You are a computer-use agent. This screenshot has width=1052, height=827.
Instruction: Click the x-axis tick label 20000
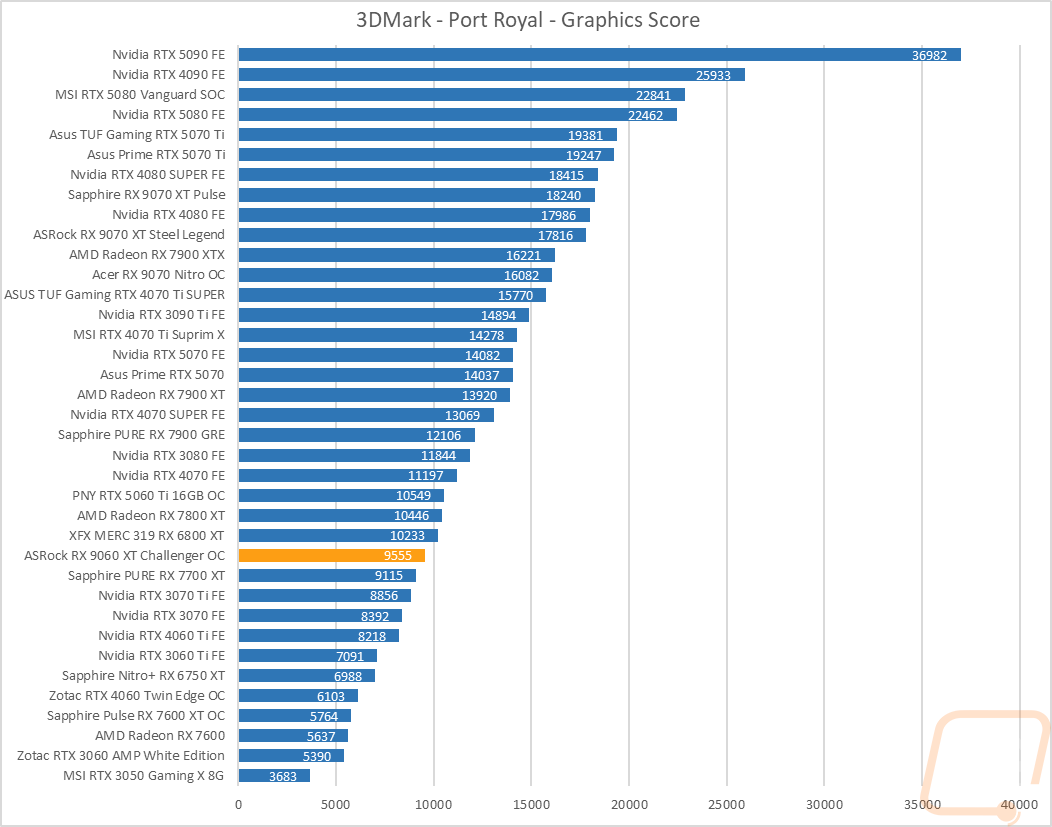click(x=629, y=805)
